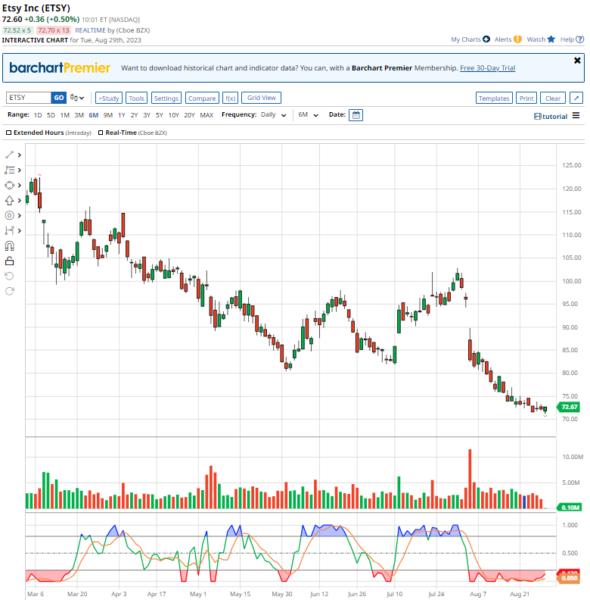Select the measure range tool
Screen dimensions: 590x600
tap(10, 230)
